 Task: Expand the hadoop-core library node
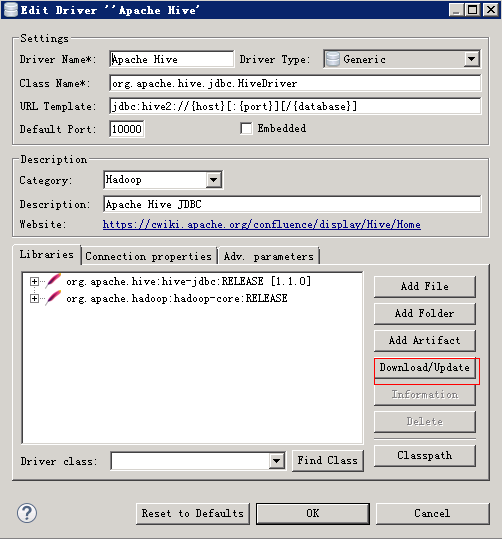click(34, 298)
